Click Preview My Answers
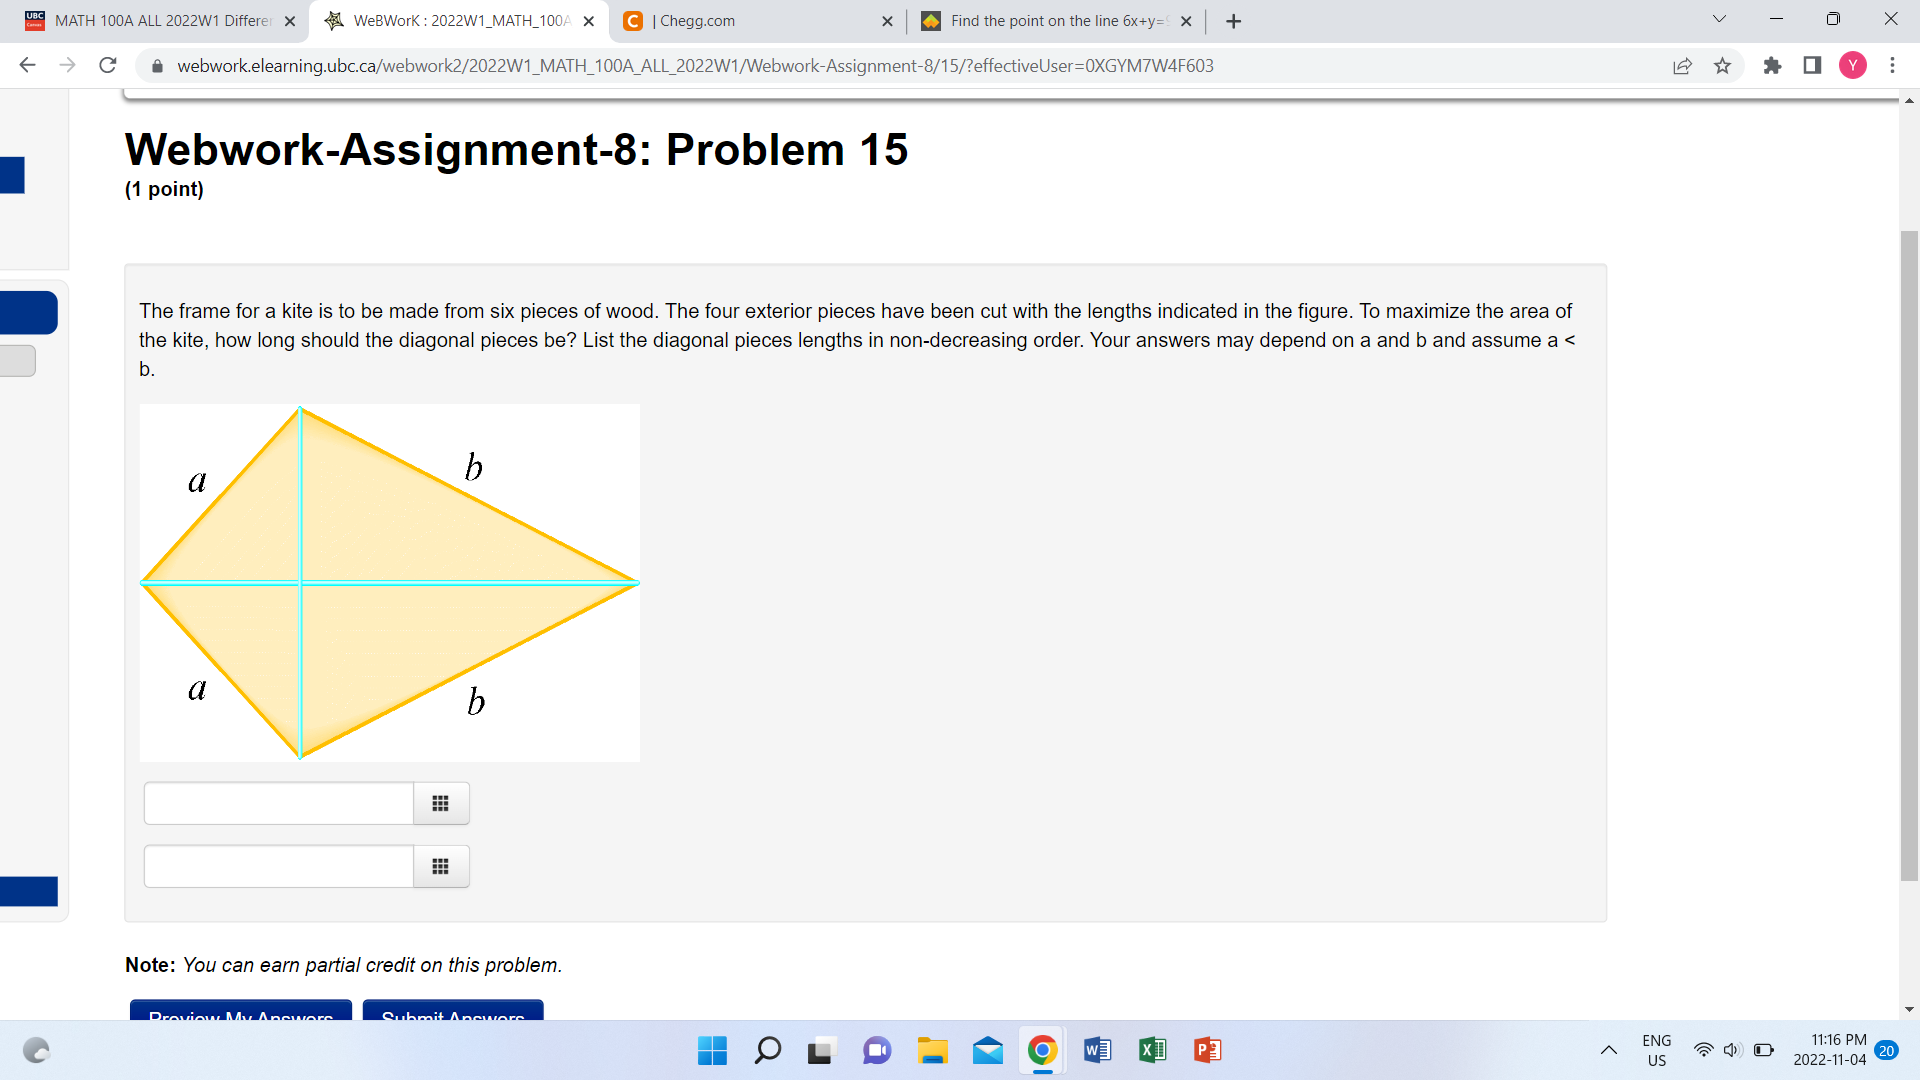Screen dimensions: 1920x1080 [x=240, y=1016]
